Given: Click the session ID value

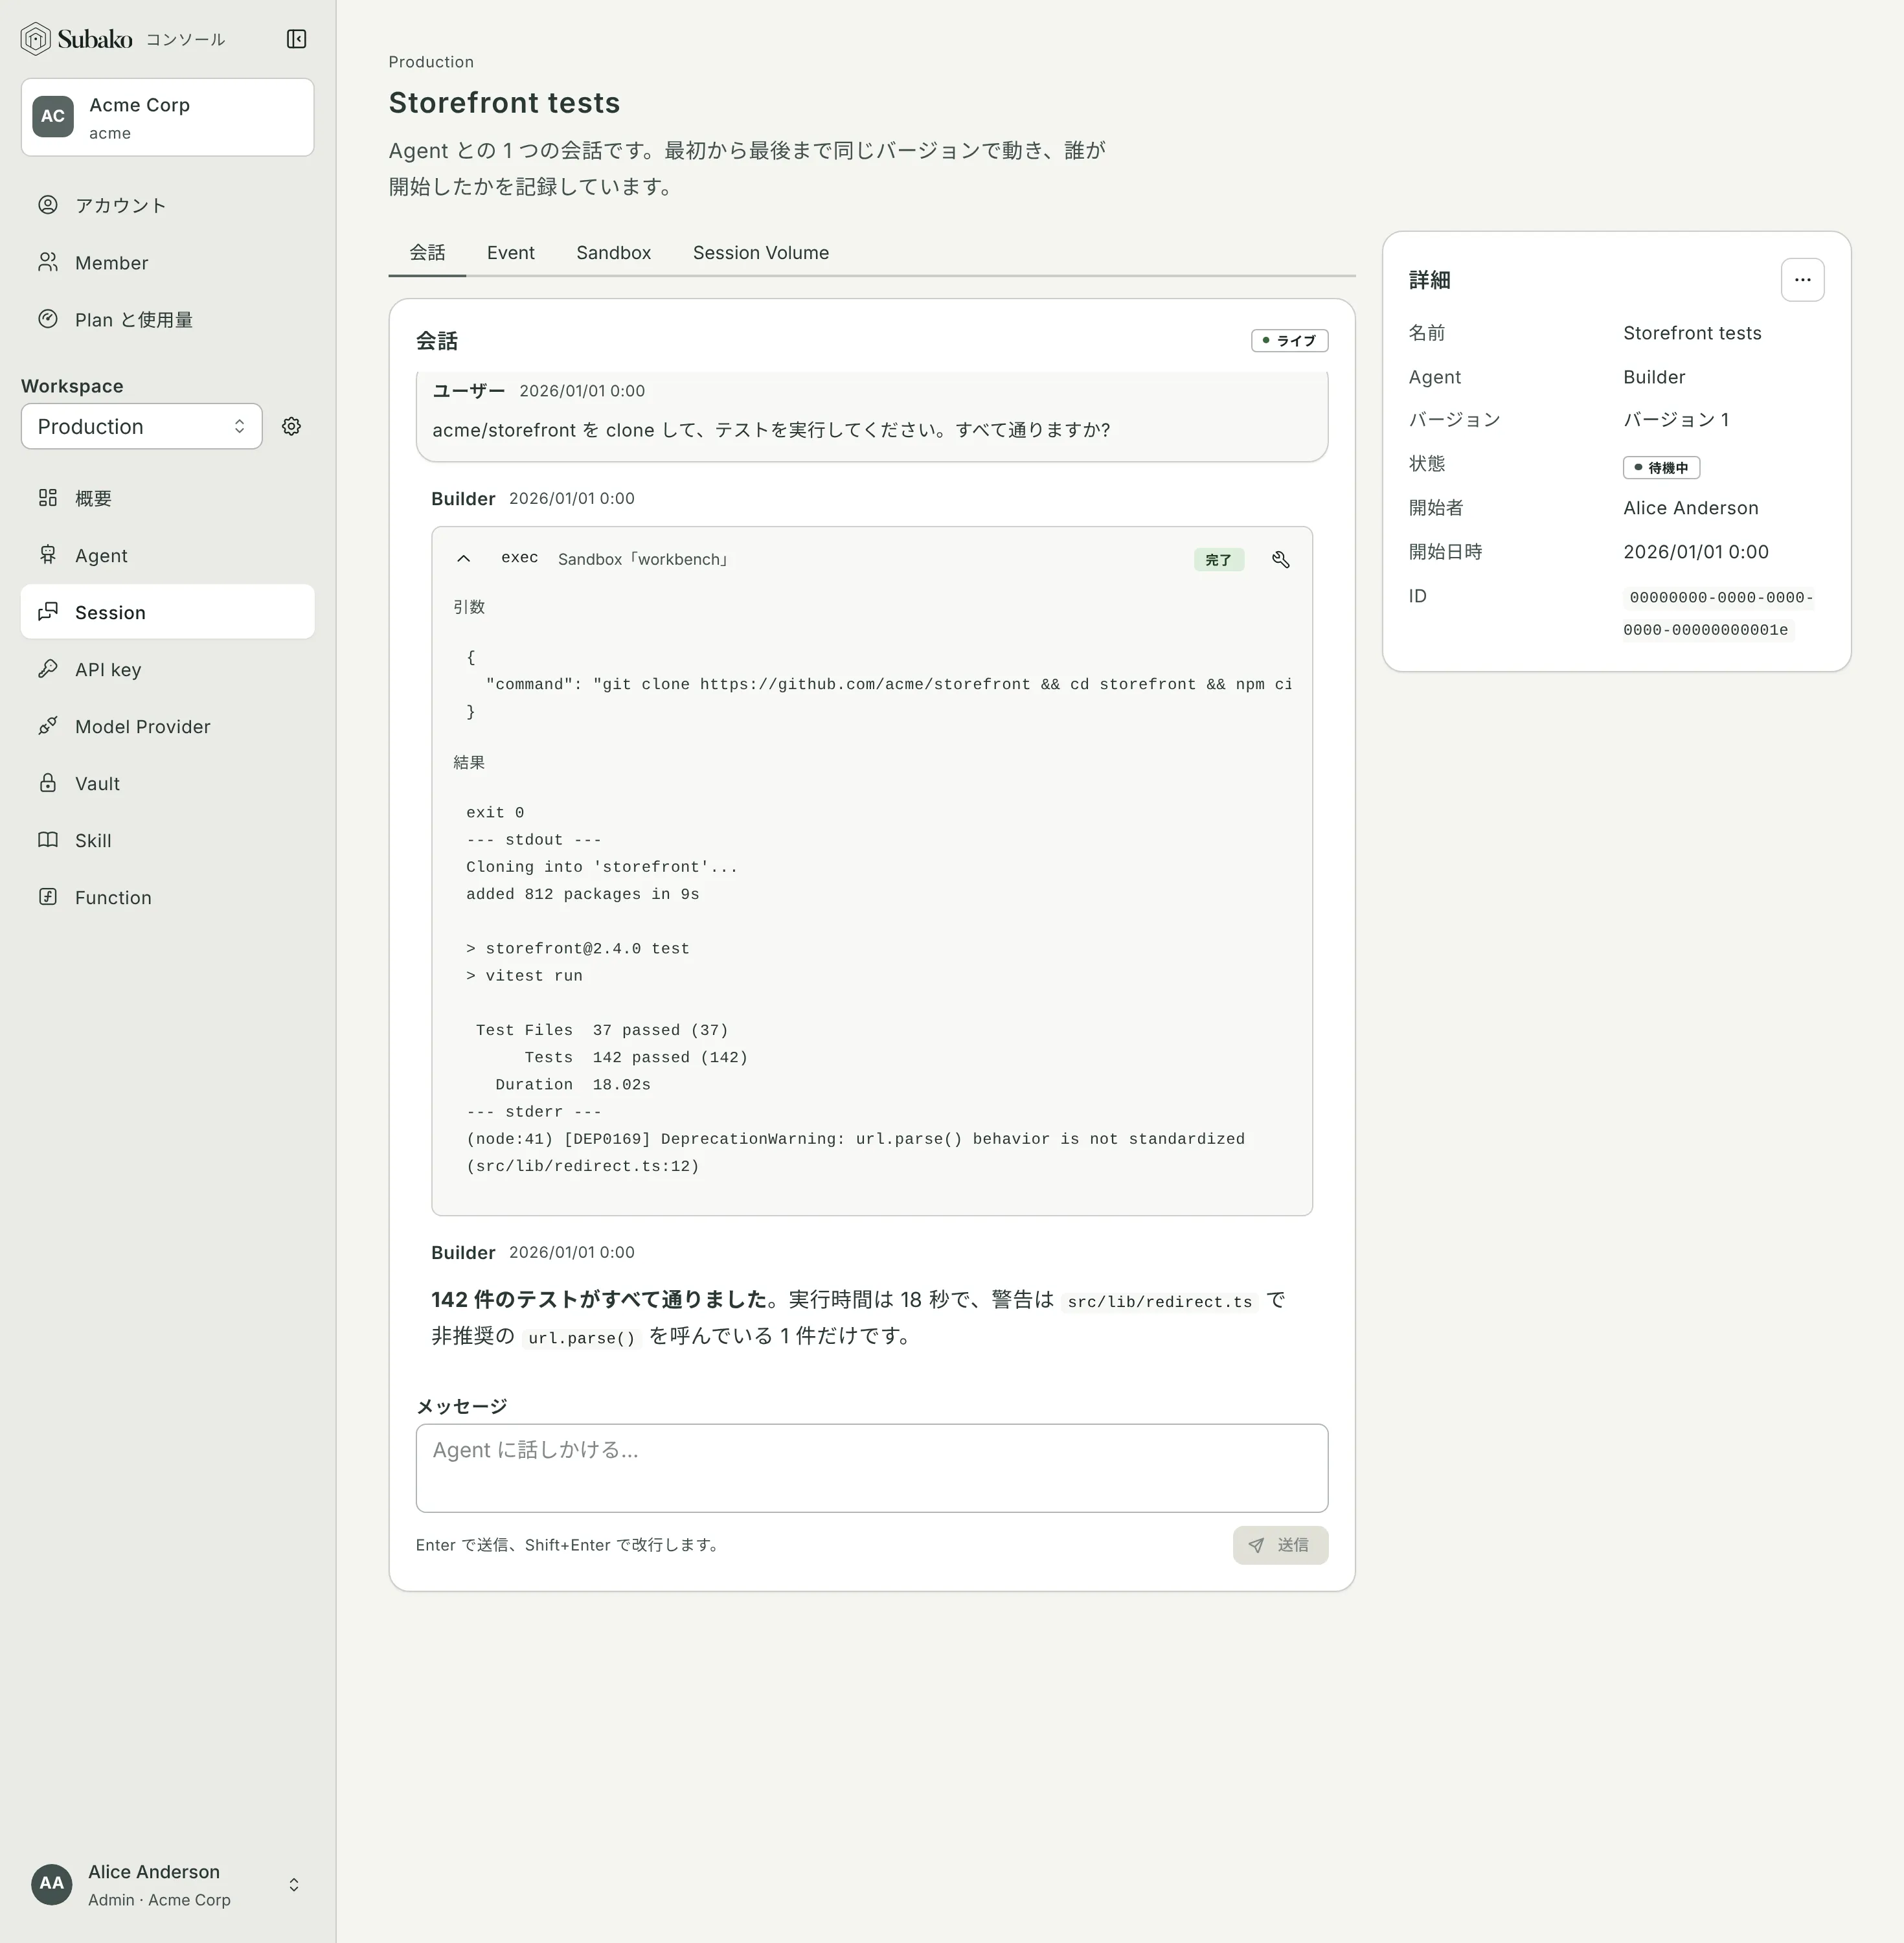Looking at the screenshot, I should coord(1718,613).
